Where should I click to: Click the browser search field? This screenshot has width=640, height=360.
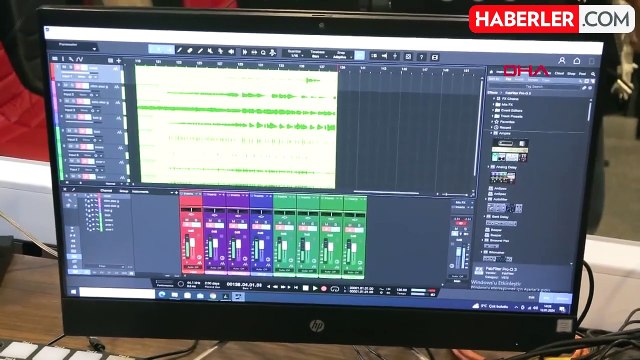click(534, 87)
